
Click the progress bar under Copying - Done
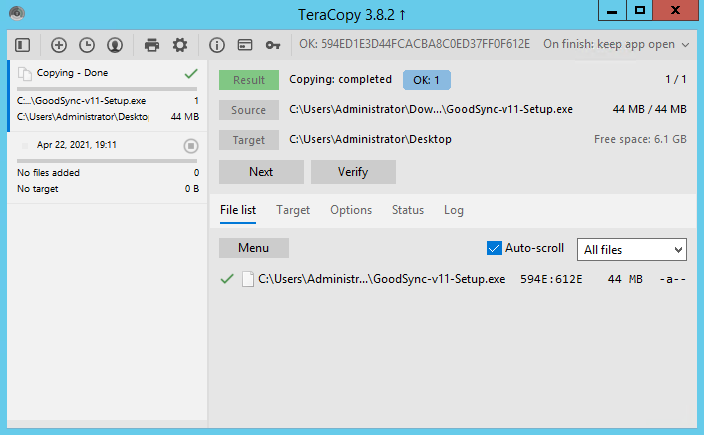tap(107, 89)
